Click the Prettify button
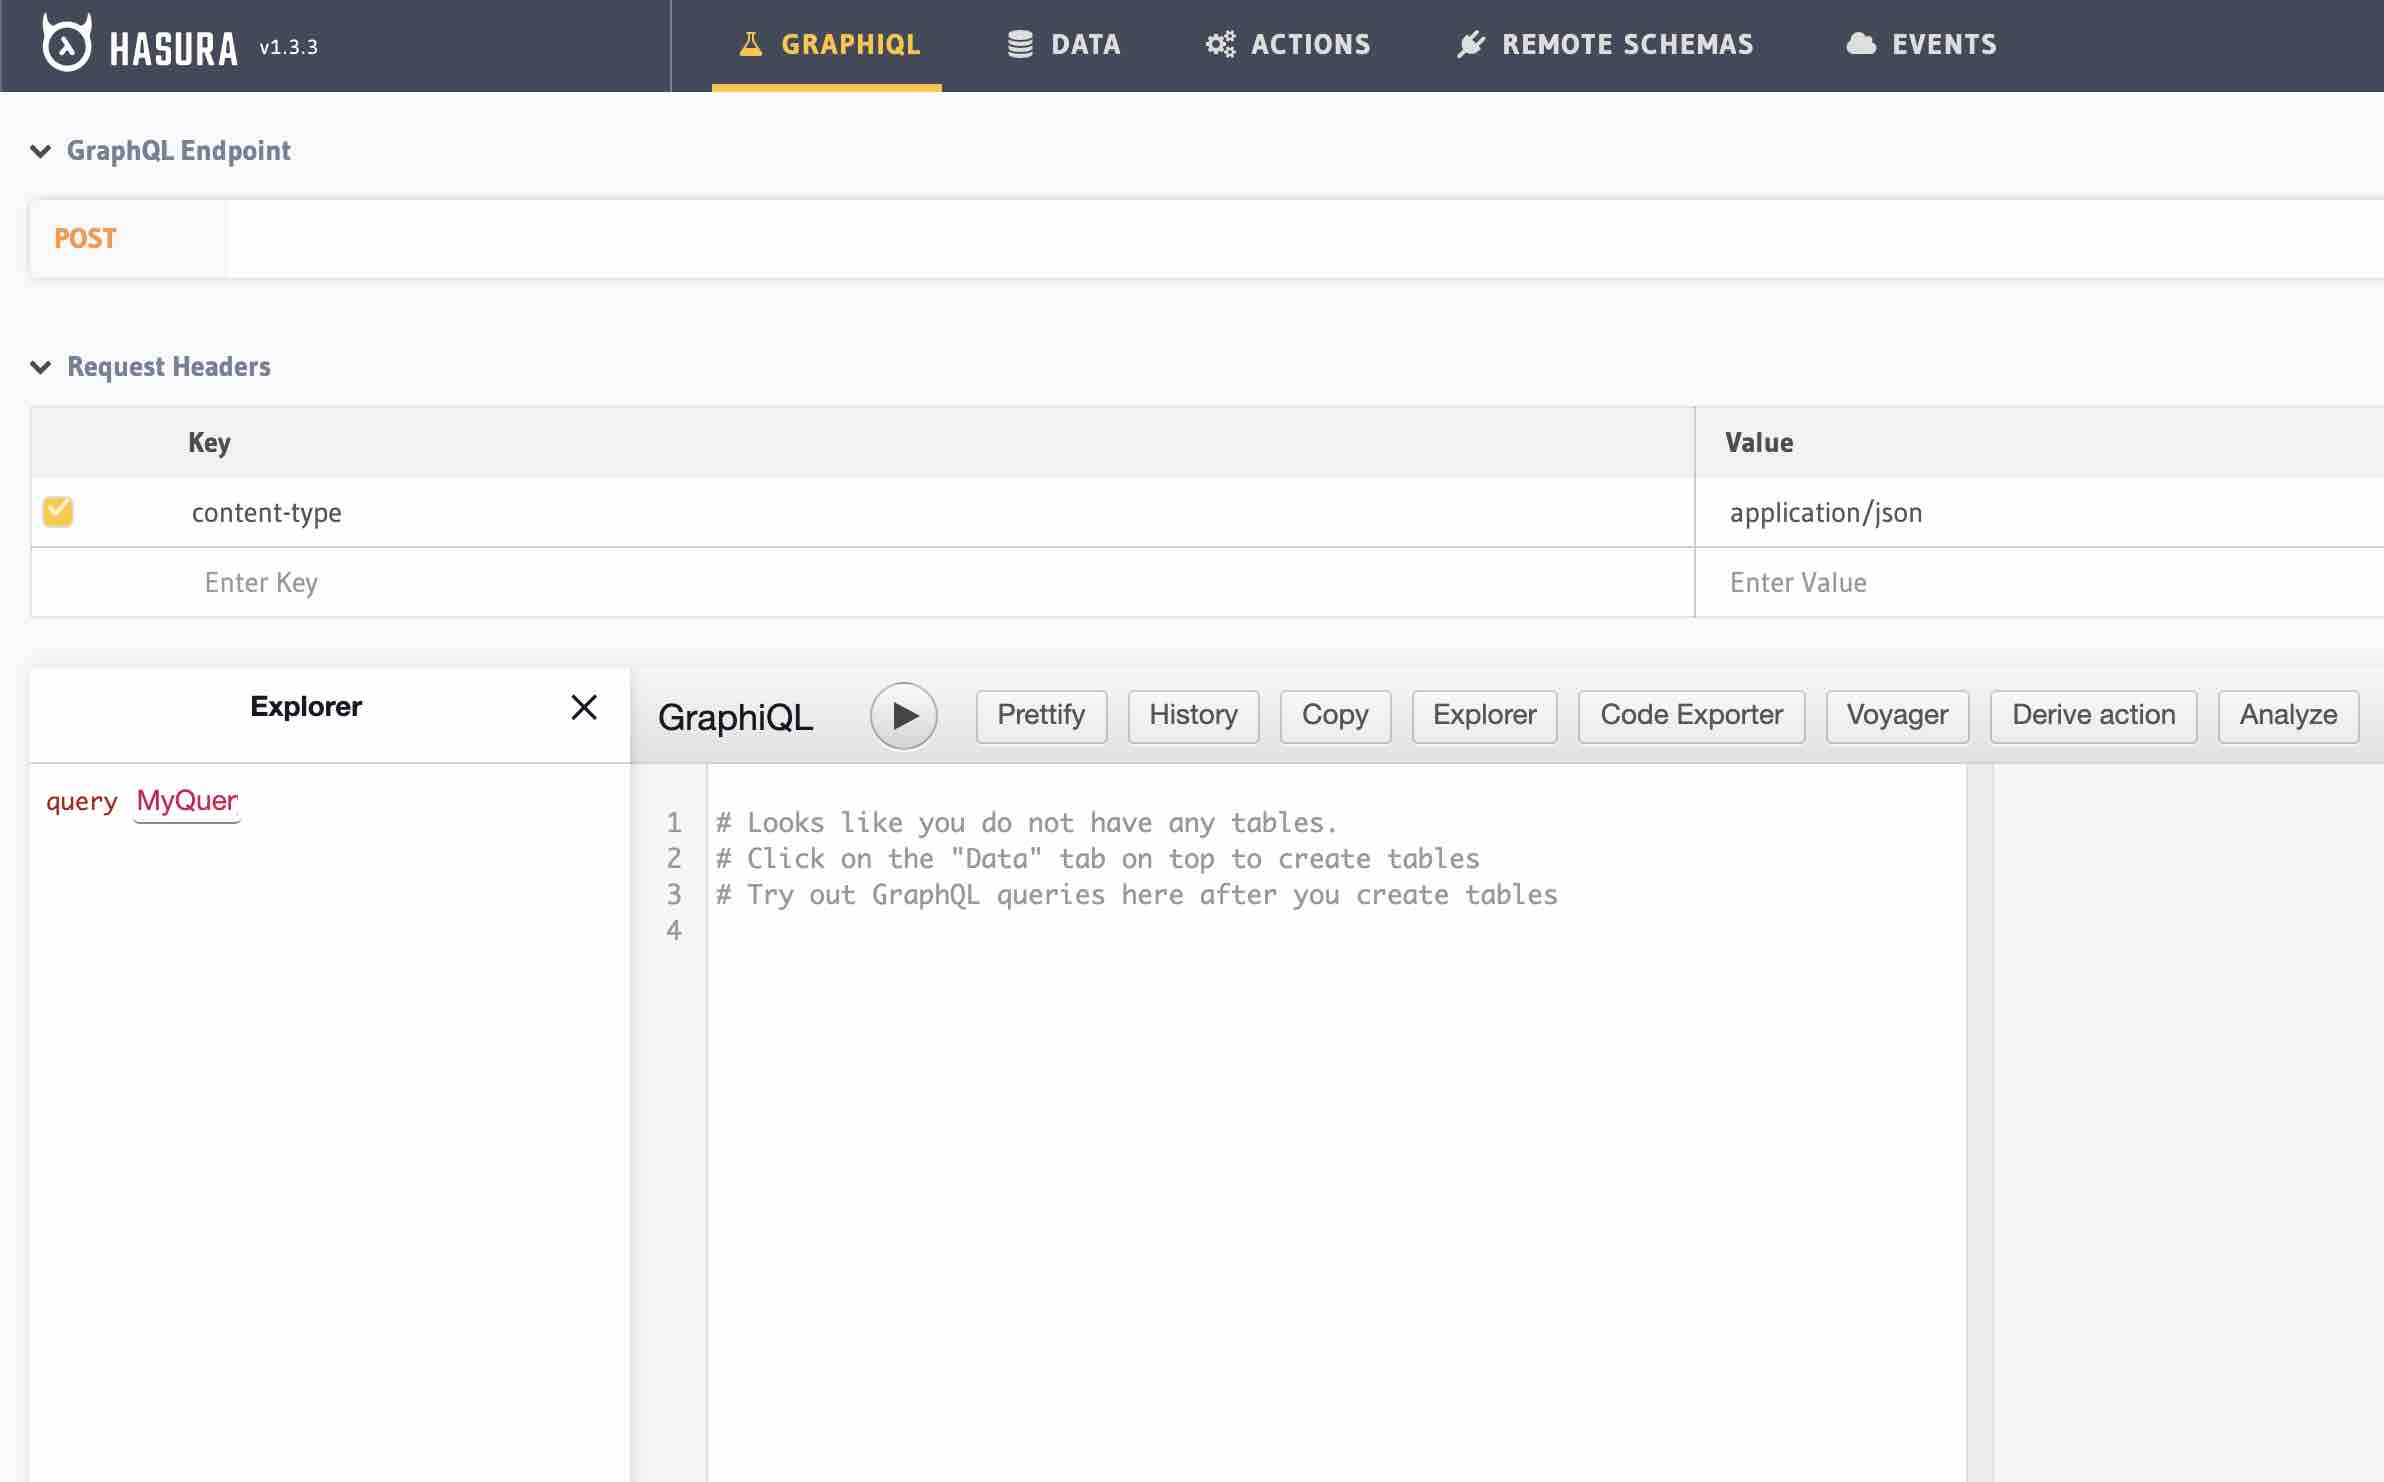This screenshot has height=1482, width=2384. 1041,716
